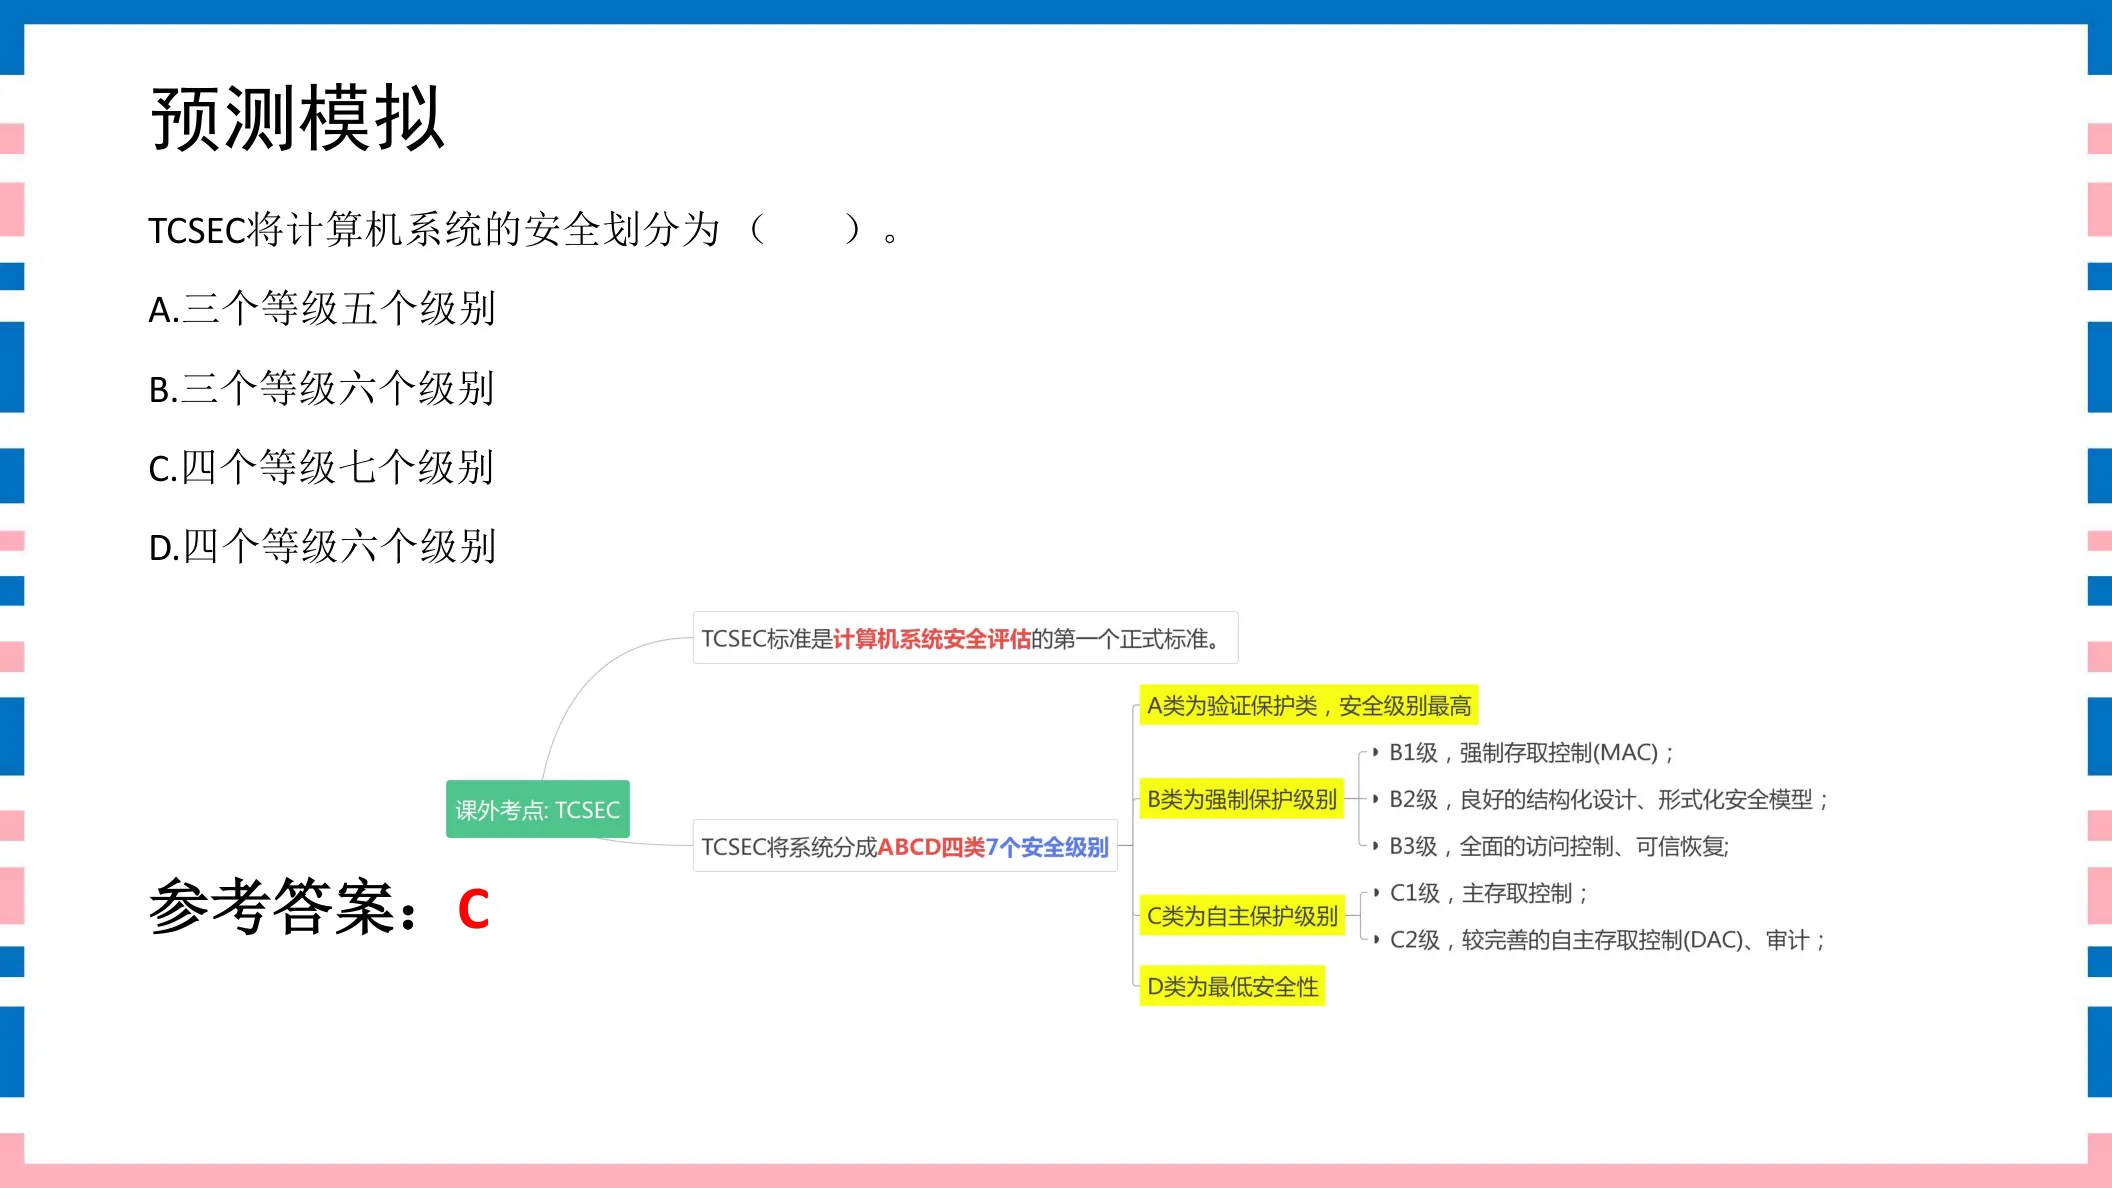
Task: Click the green 课外考点: TCSEC node
Action: (538, 809)
